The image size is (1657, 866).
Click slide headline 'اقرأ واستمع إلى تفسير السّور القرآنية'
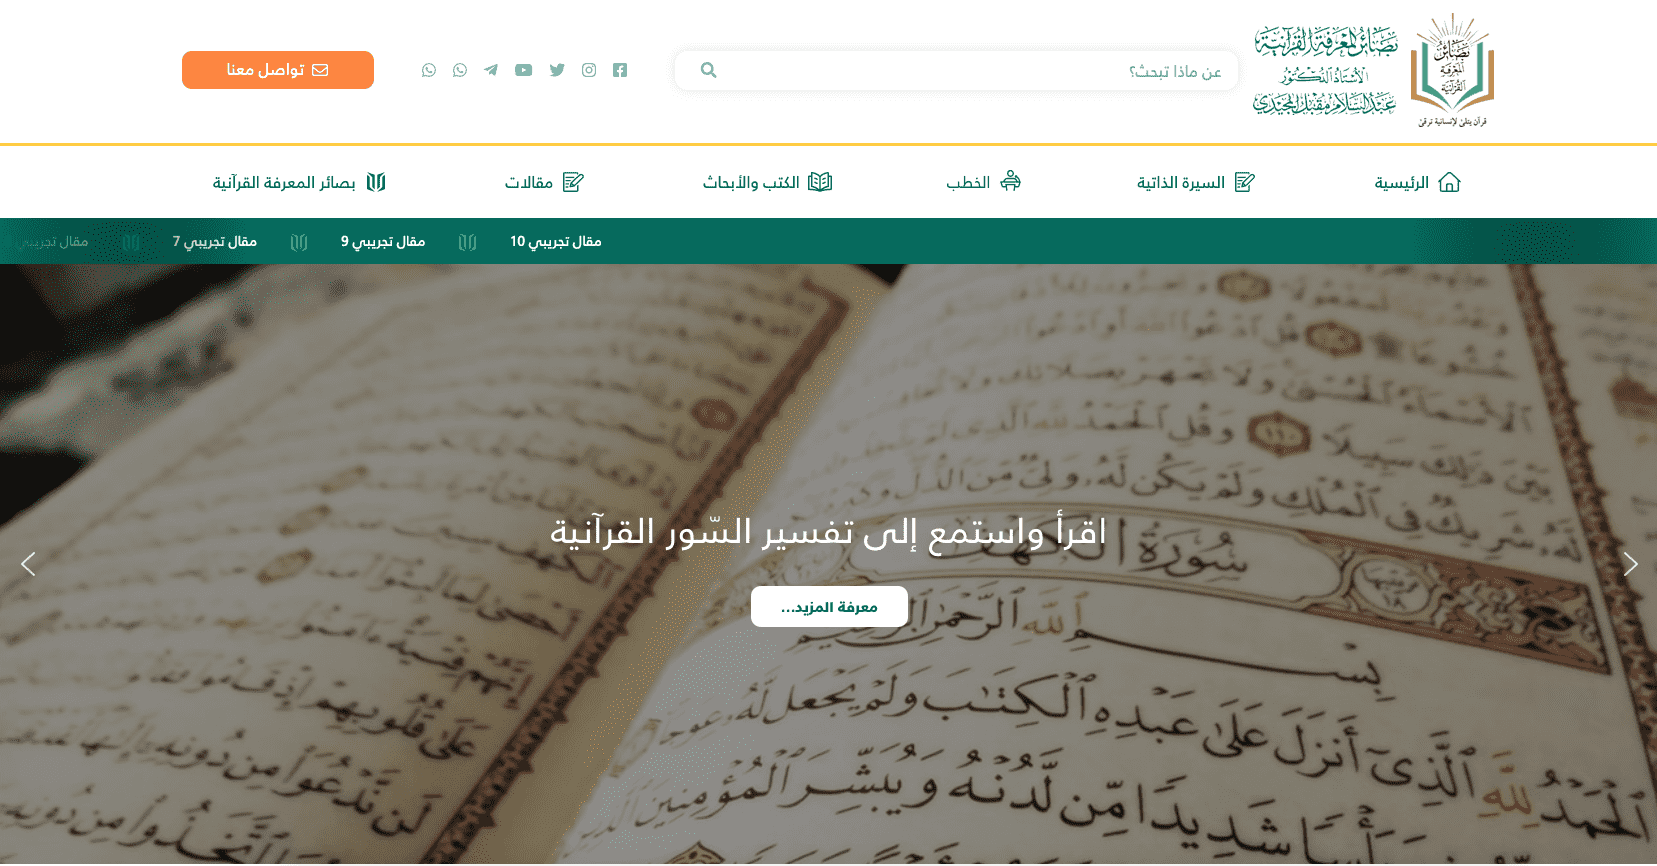[828, 531]
